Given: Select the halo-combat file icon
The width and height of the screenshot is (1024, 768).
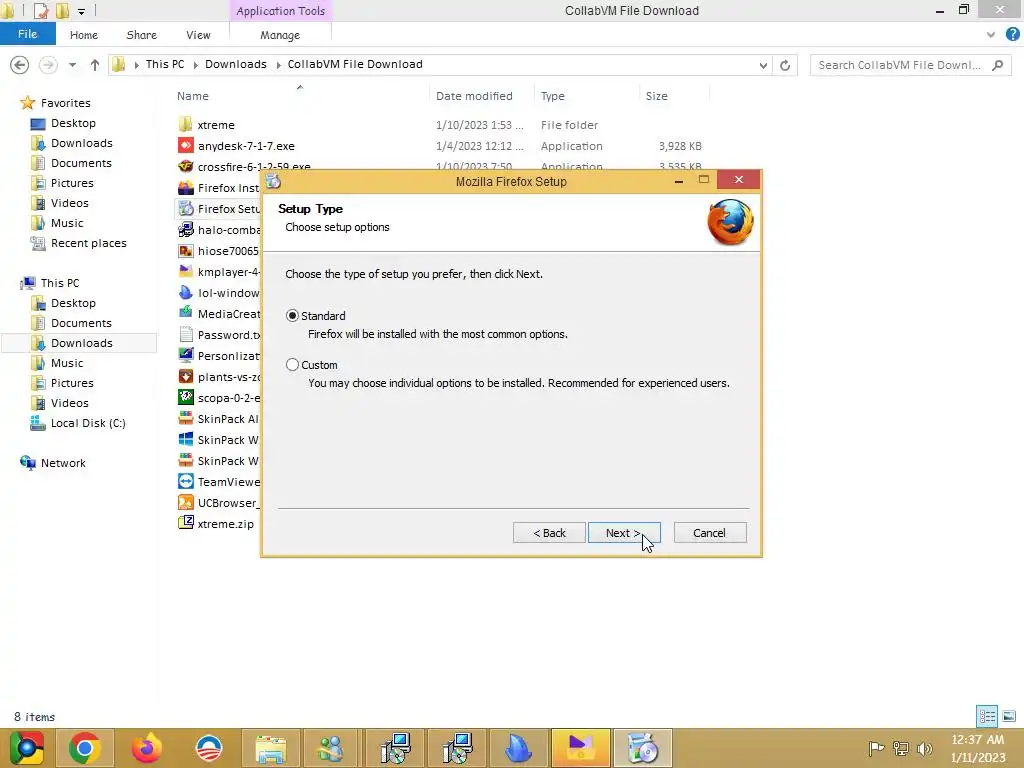Looking at the screenshot, I should [185, 230].
